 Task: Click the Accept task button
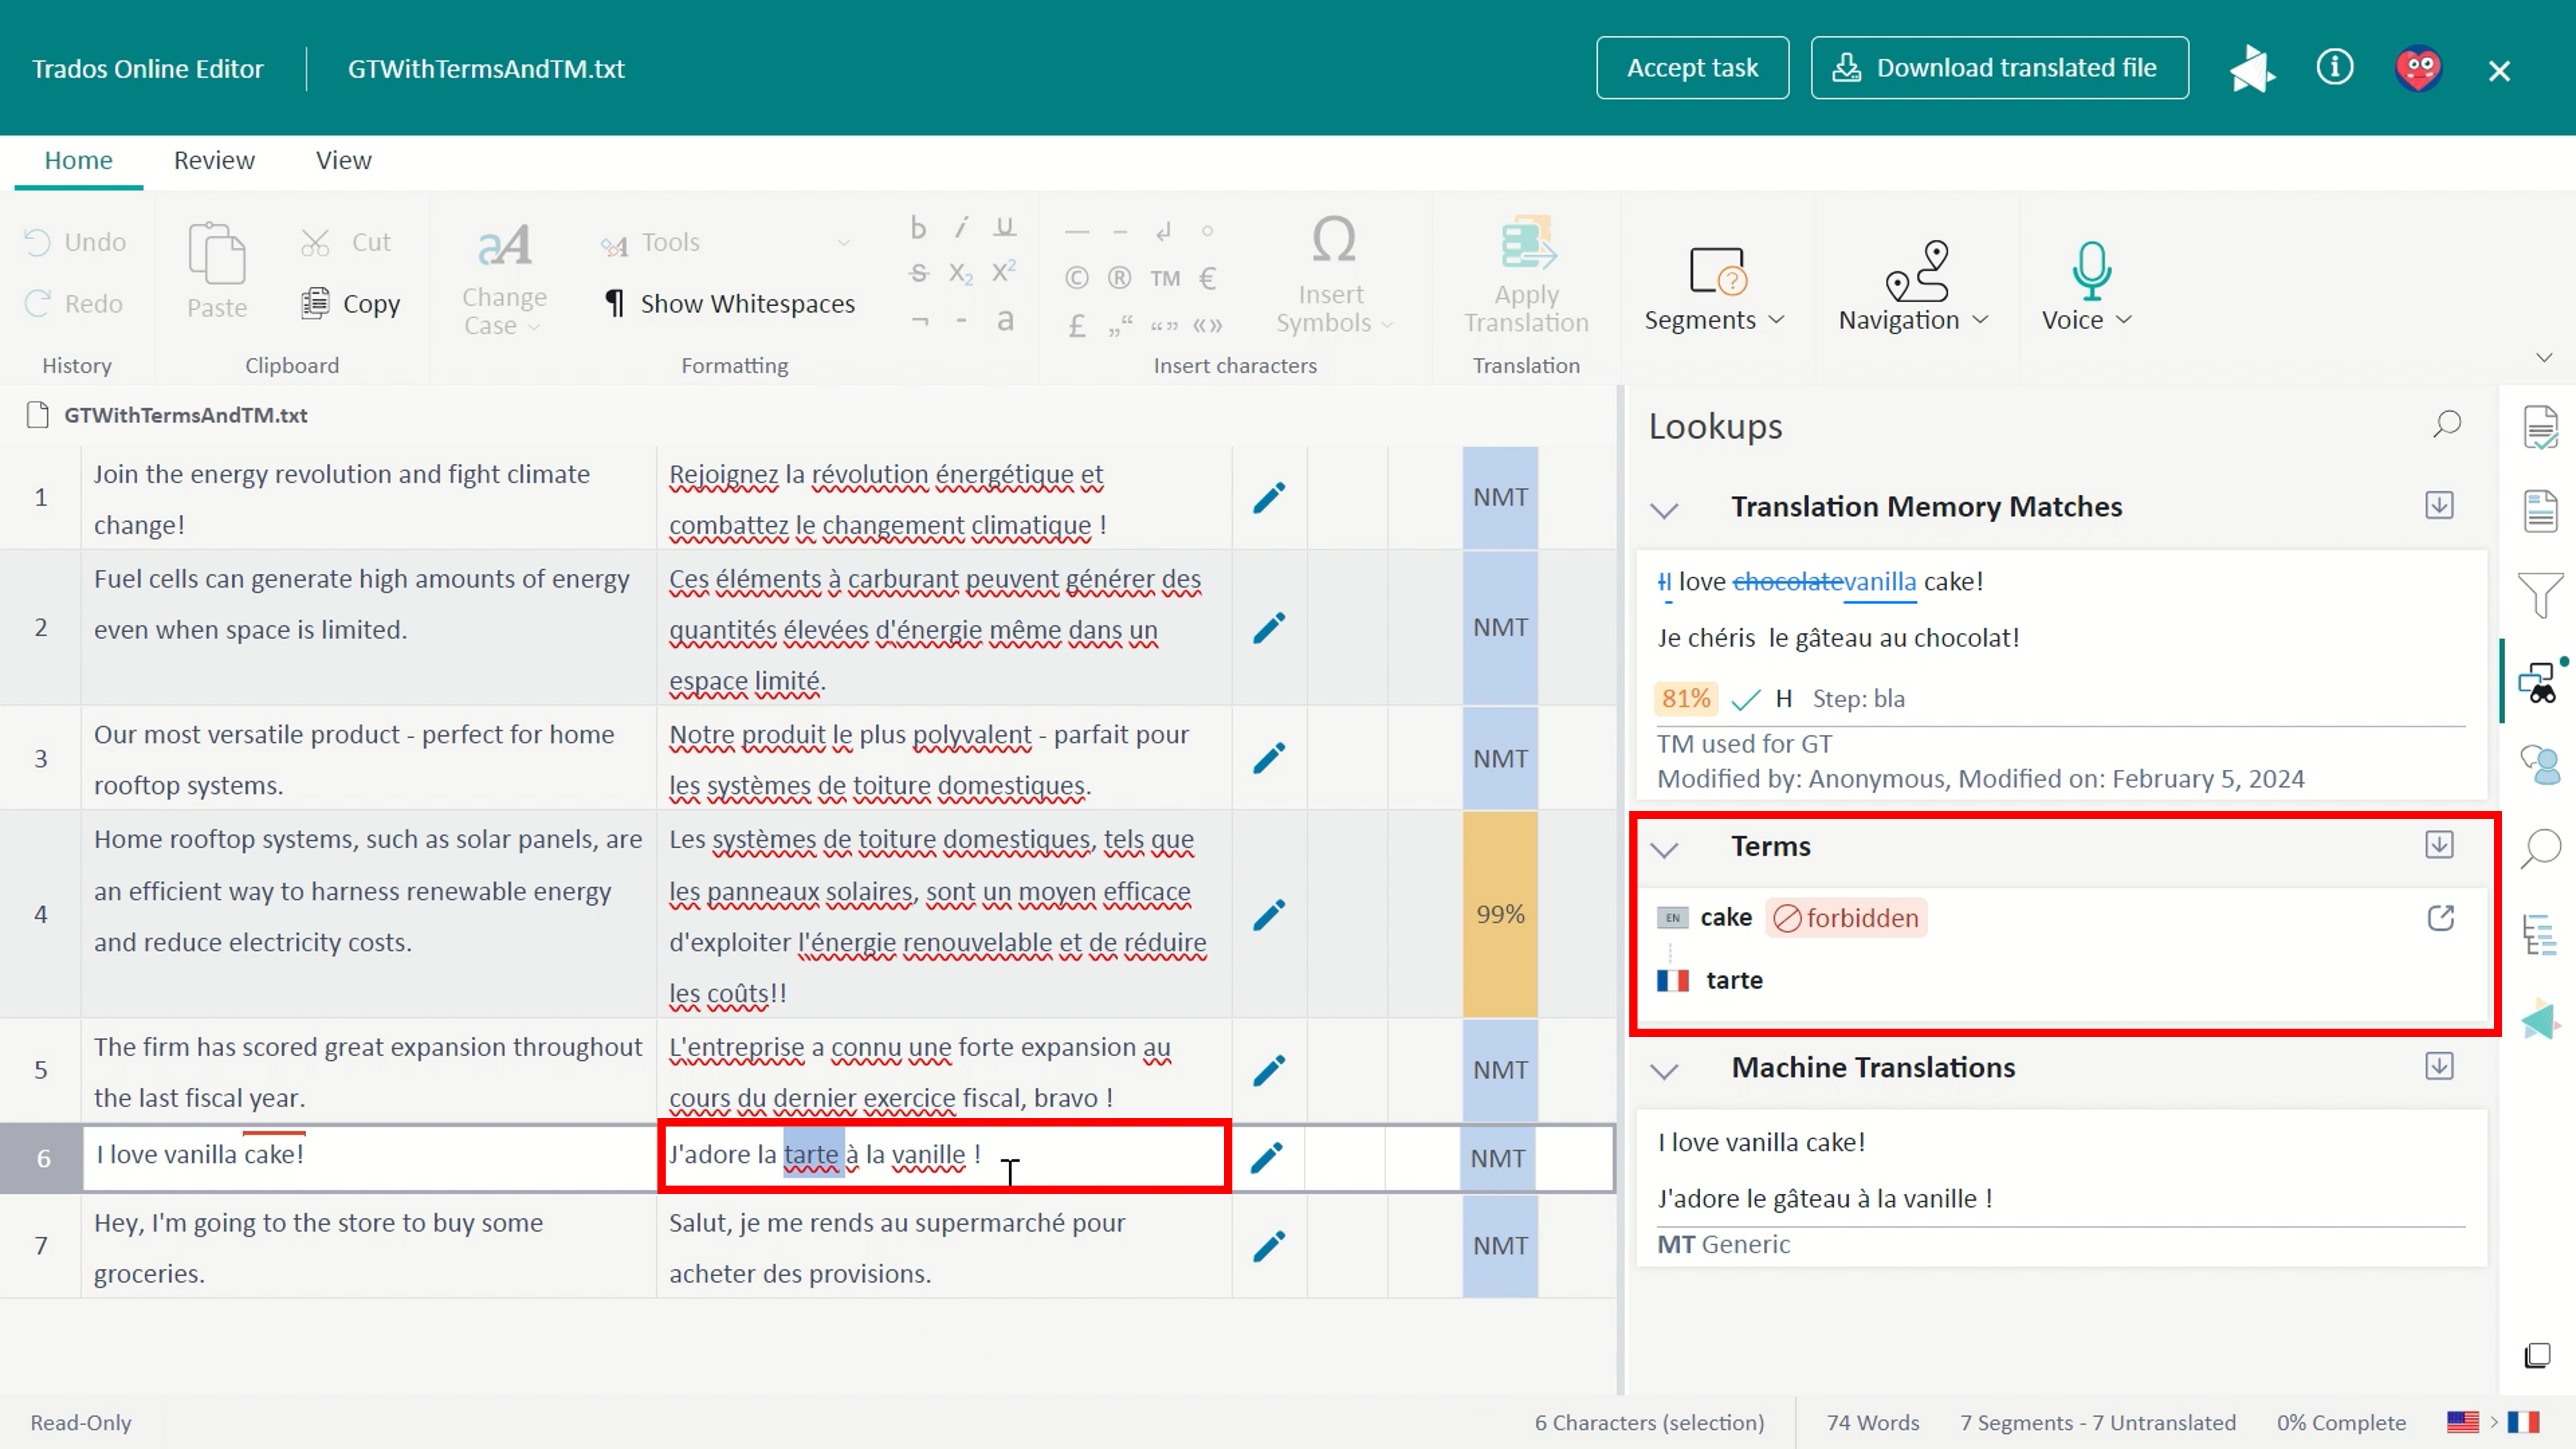point(1692,68)
